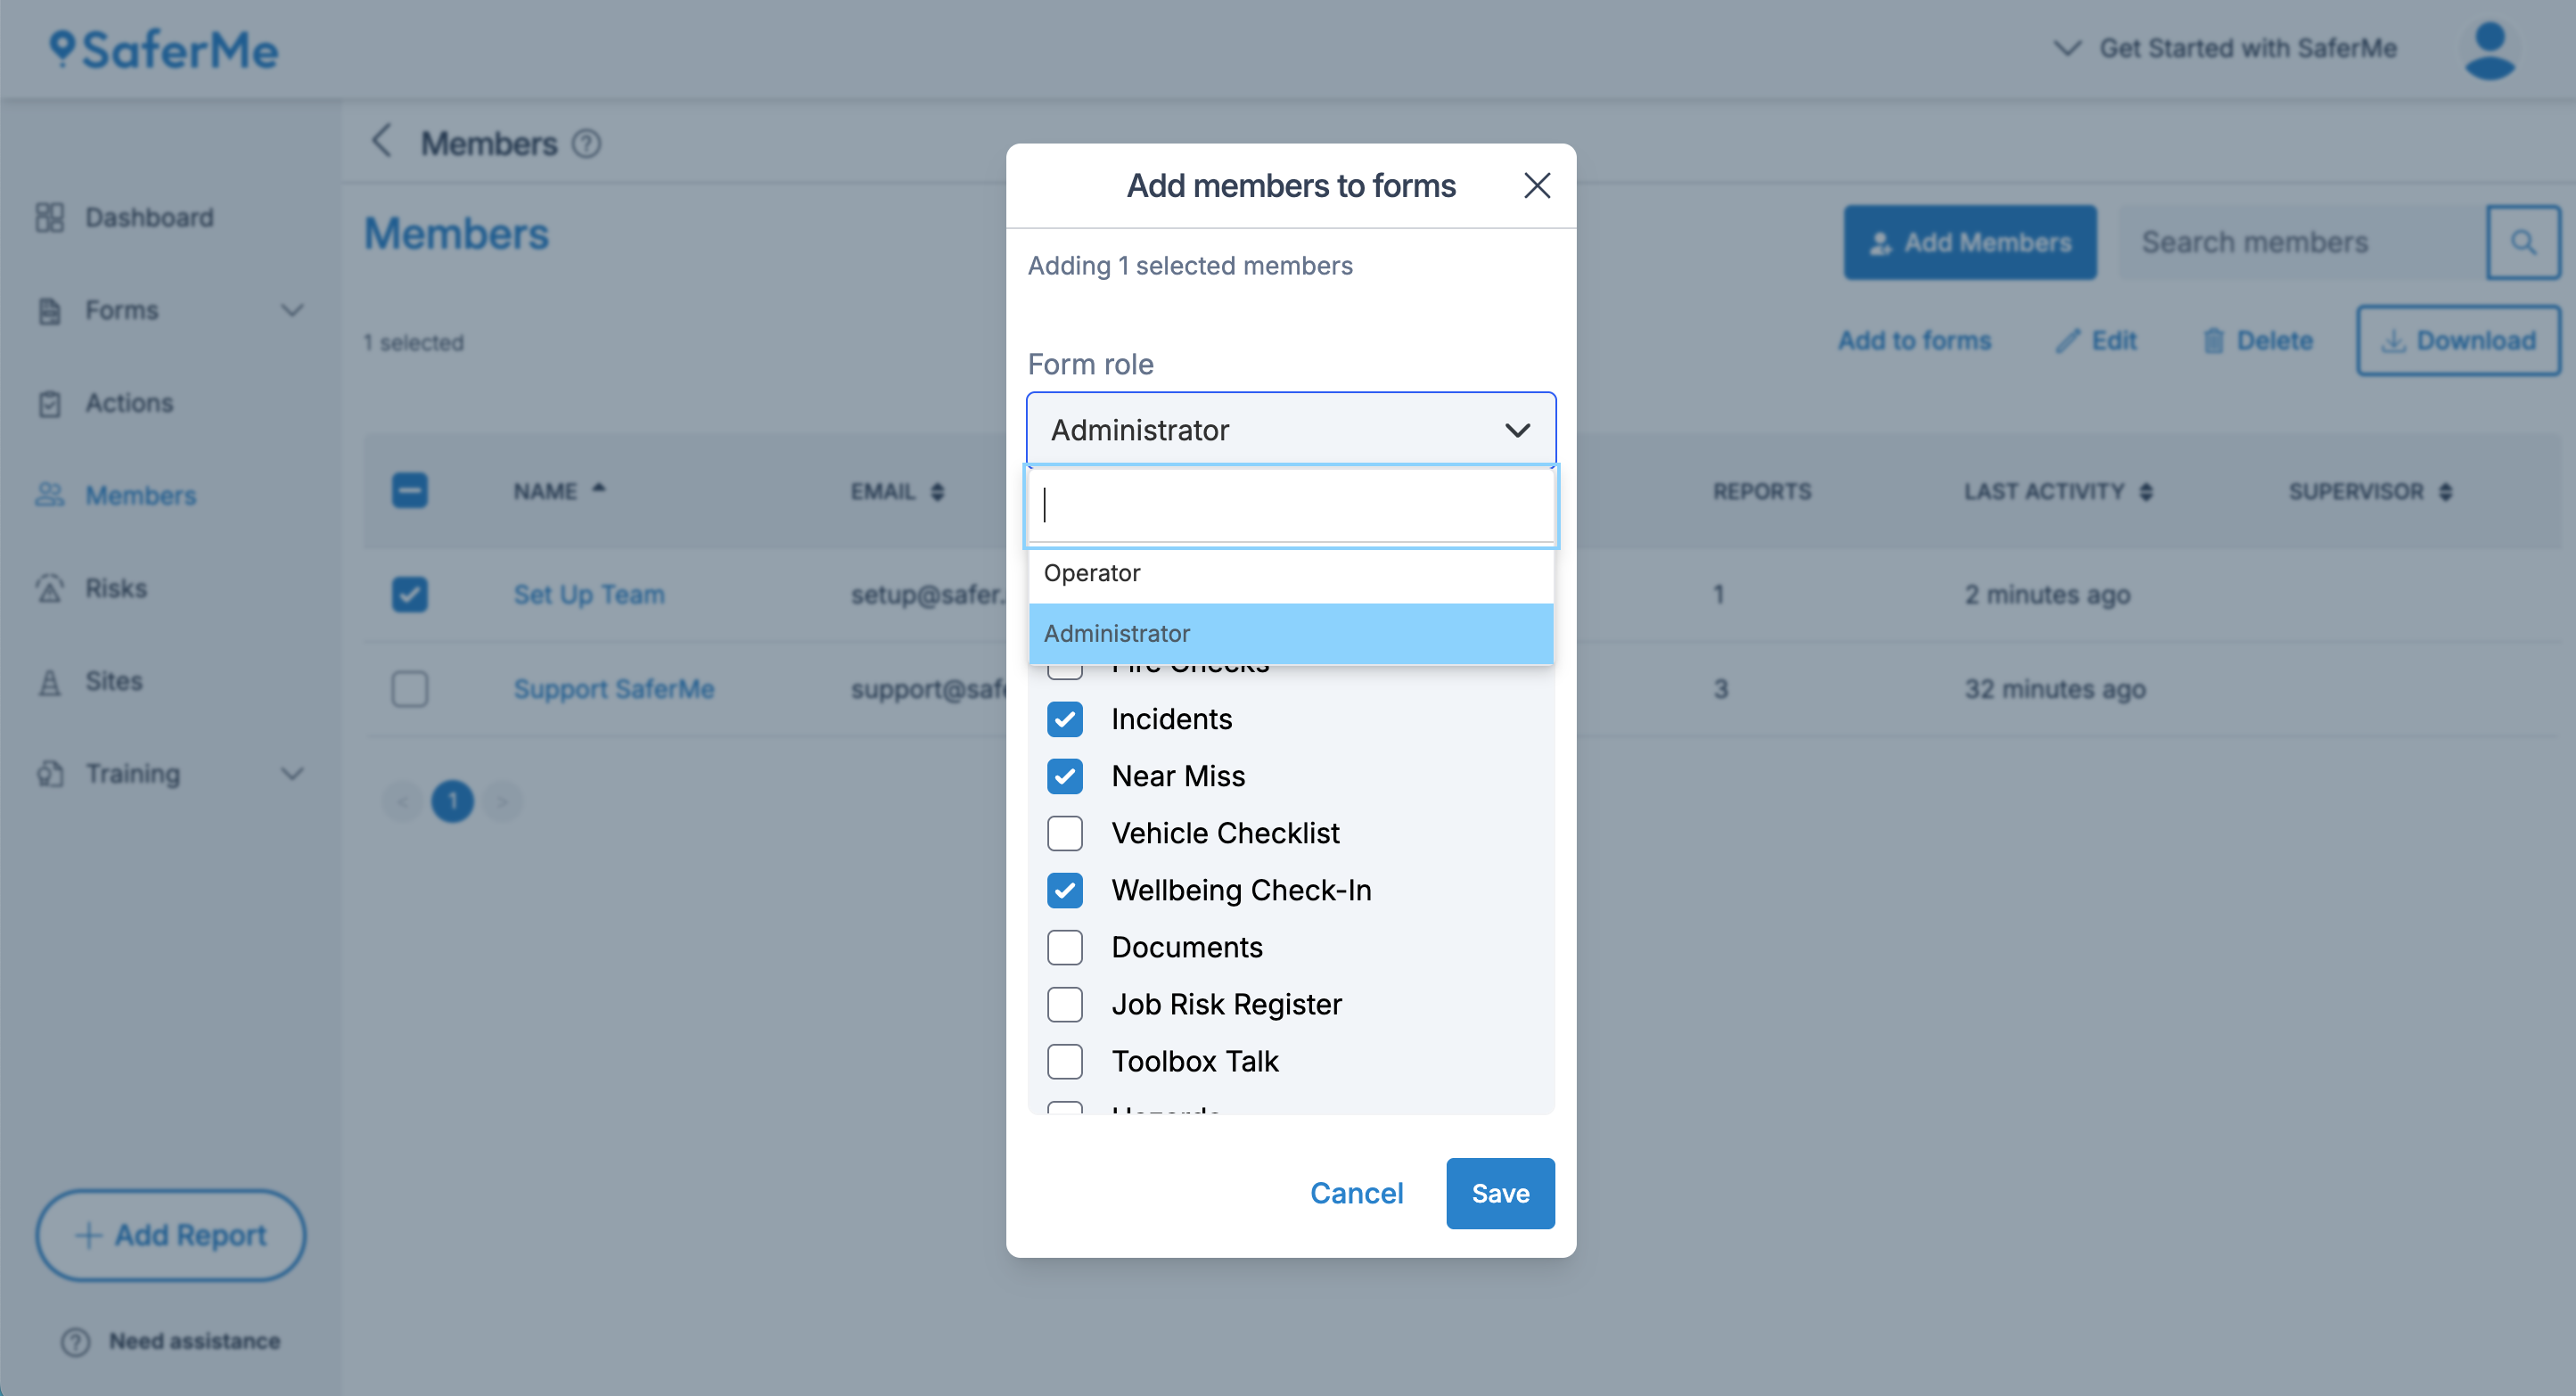This screenshot has height=1396, width=2576.
Task: Select the Actions sidebar icon
Action: (51, 403)
